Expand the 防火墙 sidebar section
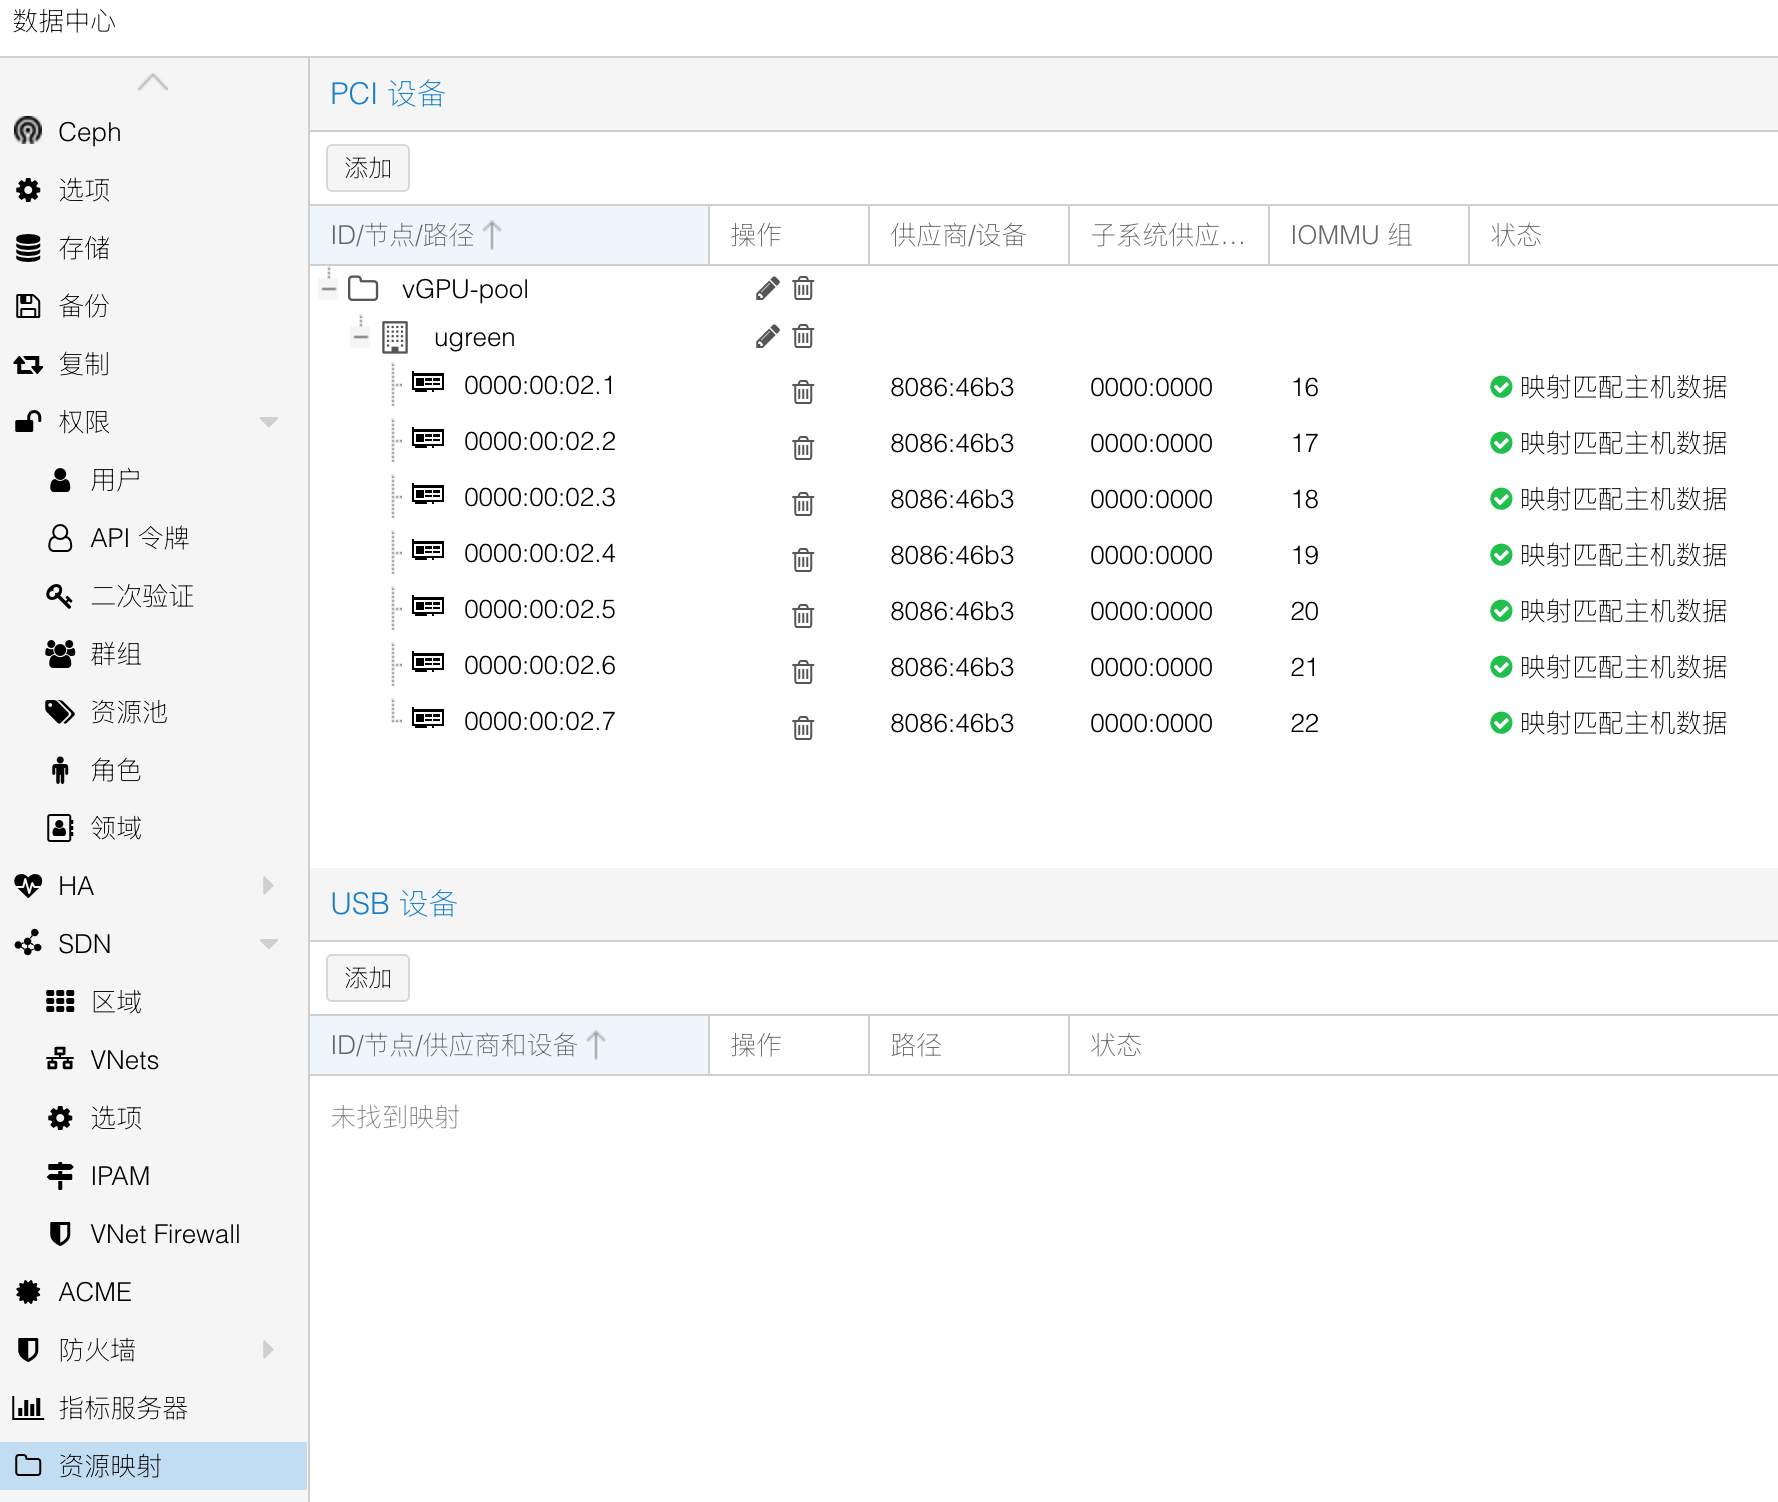The image size is (1778, 1502). (266, 1349)
